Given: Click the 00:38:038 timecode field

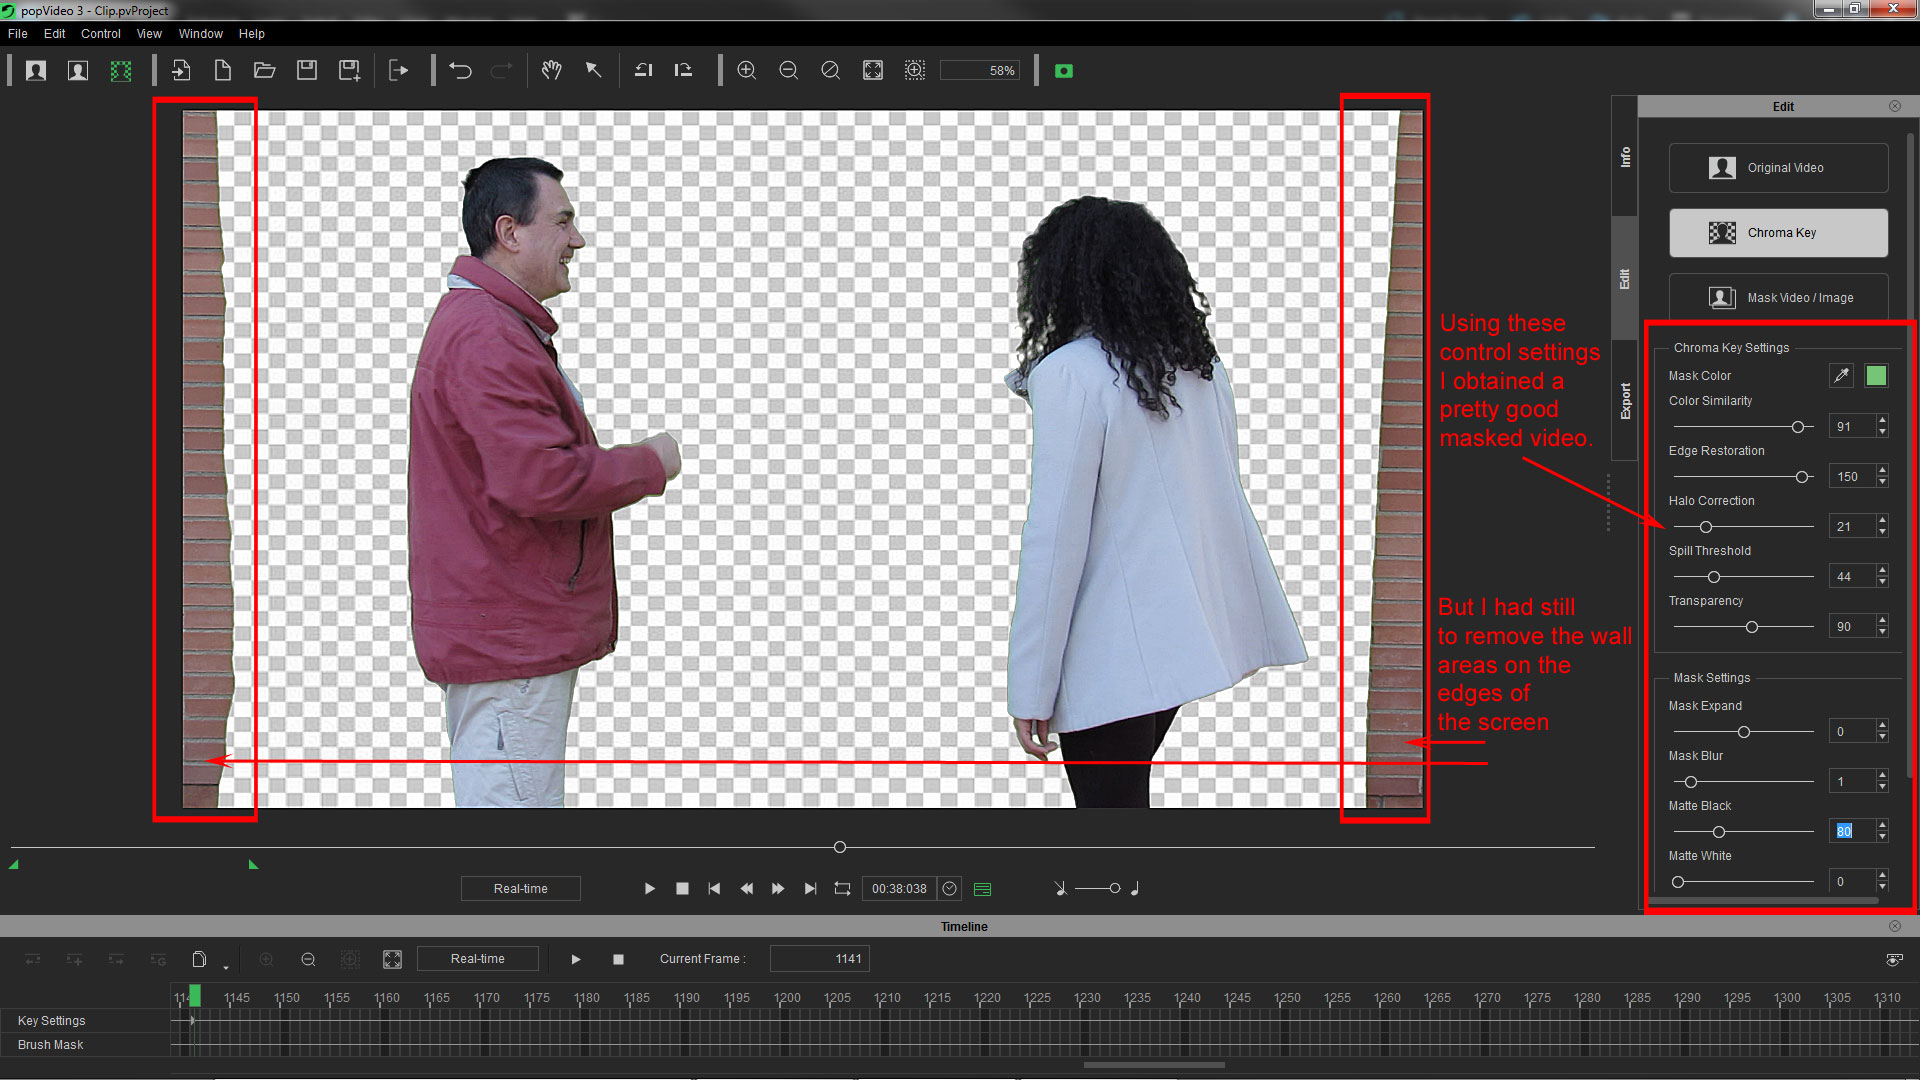Looking at the screenshot, I should coord(899,888).
